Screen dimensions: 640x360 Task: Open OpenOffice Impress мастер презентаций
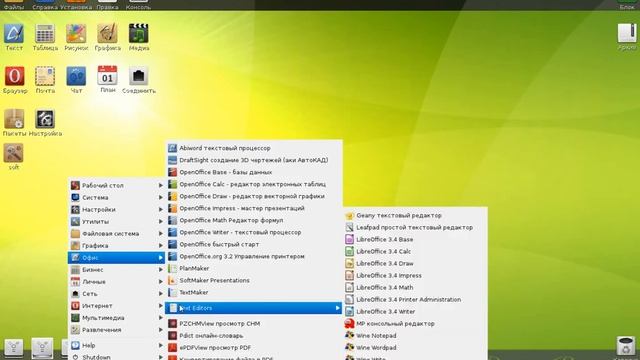253,208
